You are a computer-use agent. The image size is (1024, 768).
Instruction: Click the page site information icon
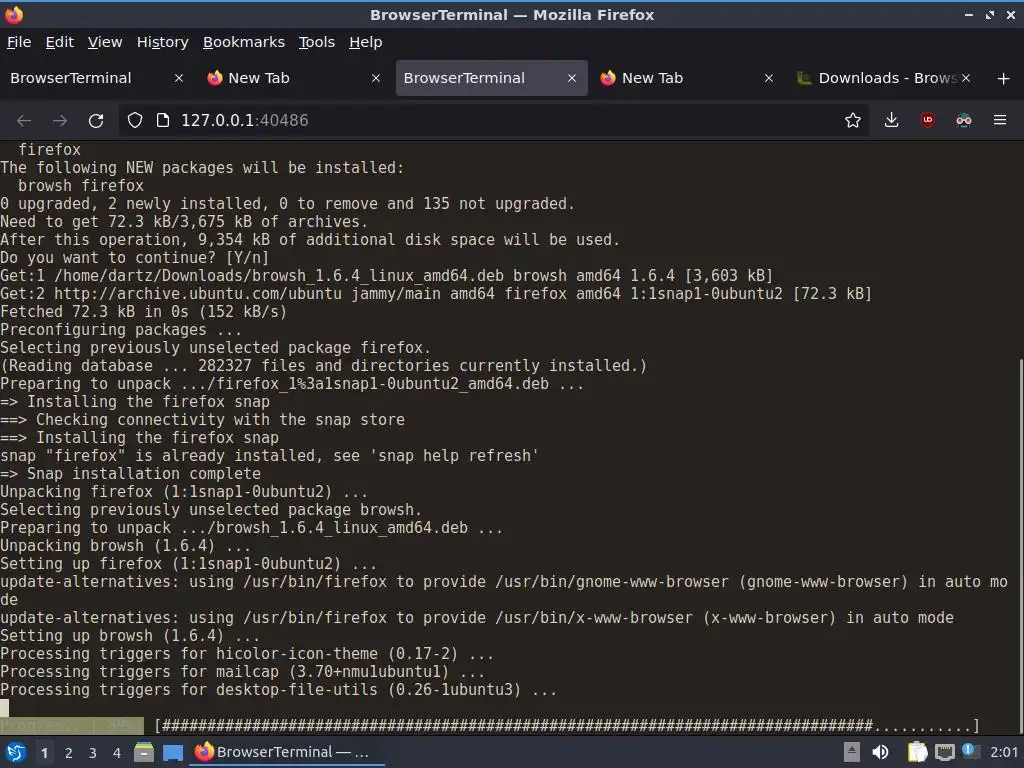[x=163, y=120]
